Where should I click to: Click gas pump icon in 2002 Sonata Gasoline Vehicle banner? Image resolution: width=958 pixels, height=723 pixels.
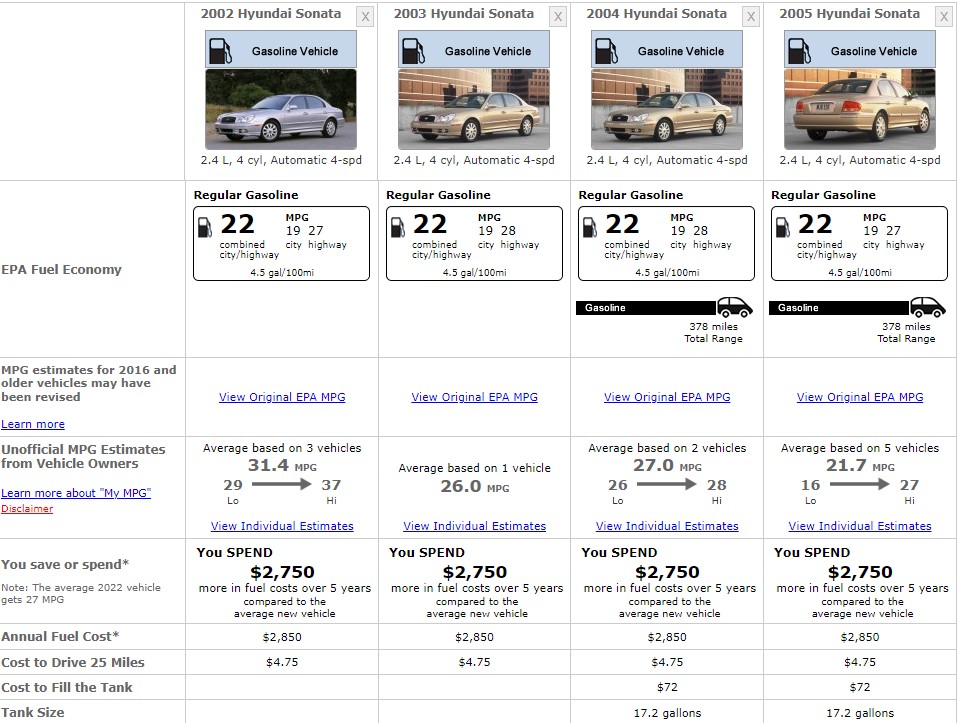click(220, 51)
